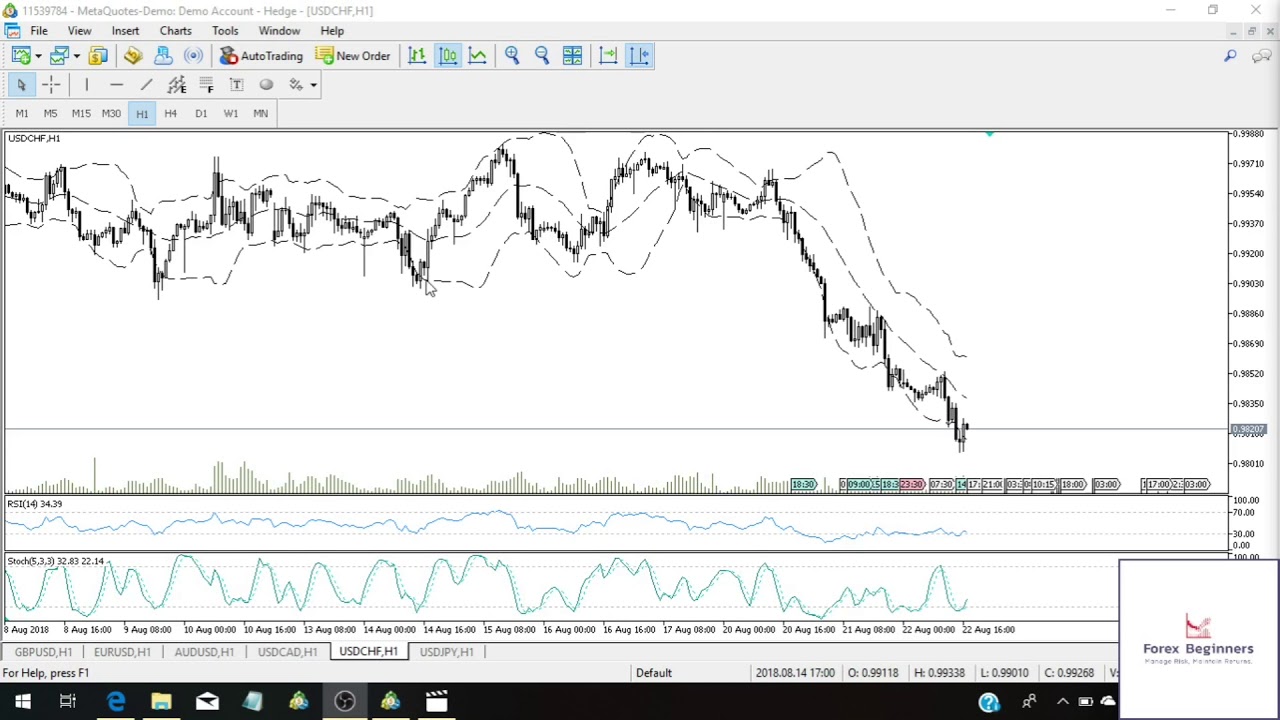The height and width of the screenshot is (720, 1280).
Task: Click the Default profile in status bar
Action: pos(654,673)
